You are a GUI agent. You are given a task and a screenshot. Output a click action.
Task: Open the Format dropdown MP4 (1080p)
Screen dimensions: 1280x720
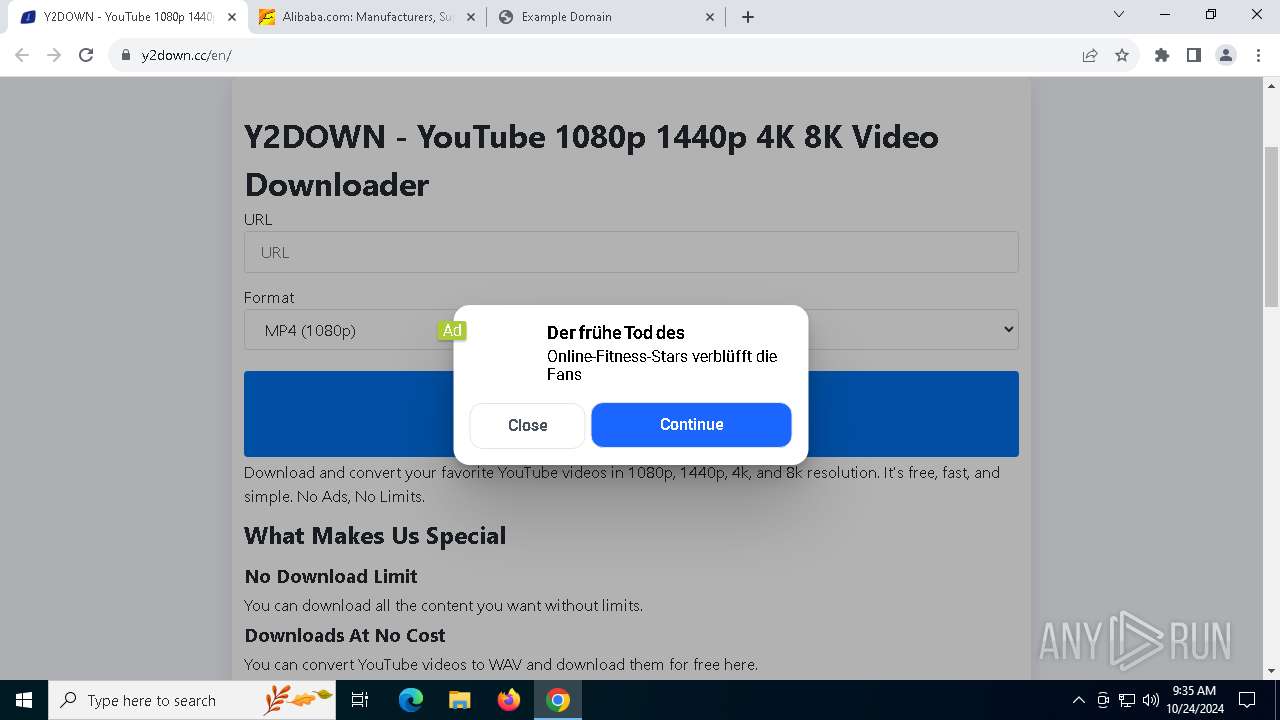pyautogui.click(x=631, y=330)
